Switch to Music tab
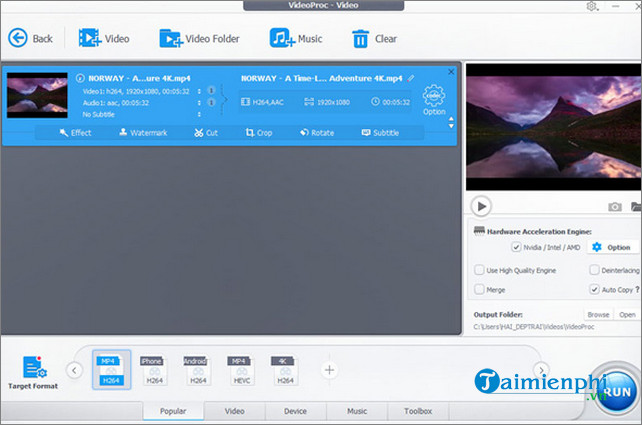642x425 pixels. 357,411
